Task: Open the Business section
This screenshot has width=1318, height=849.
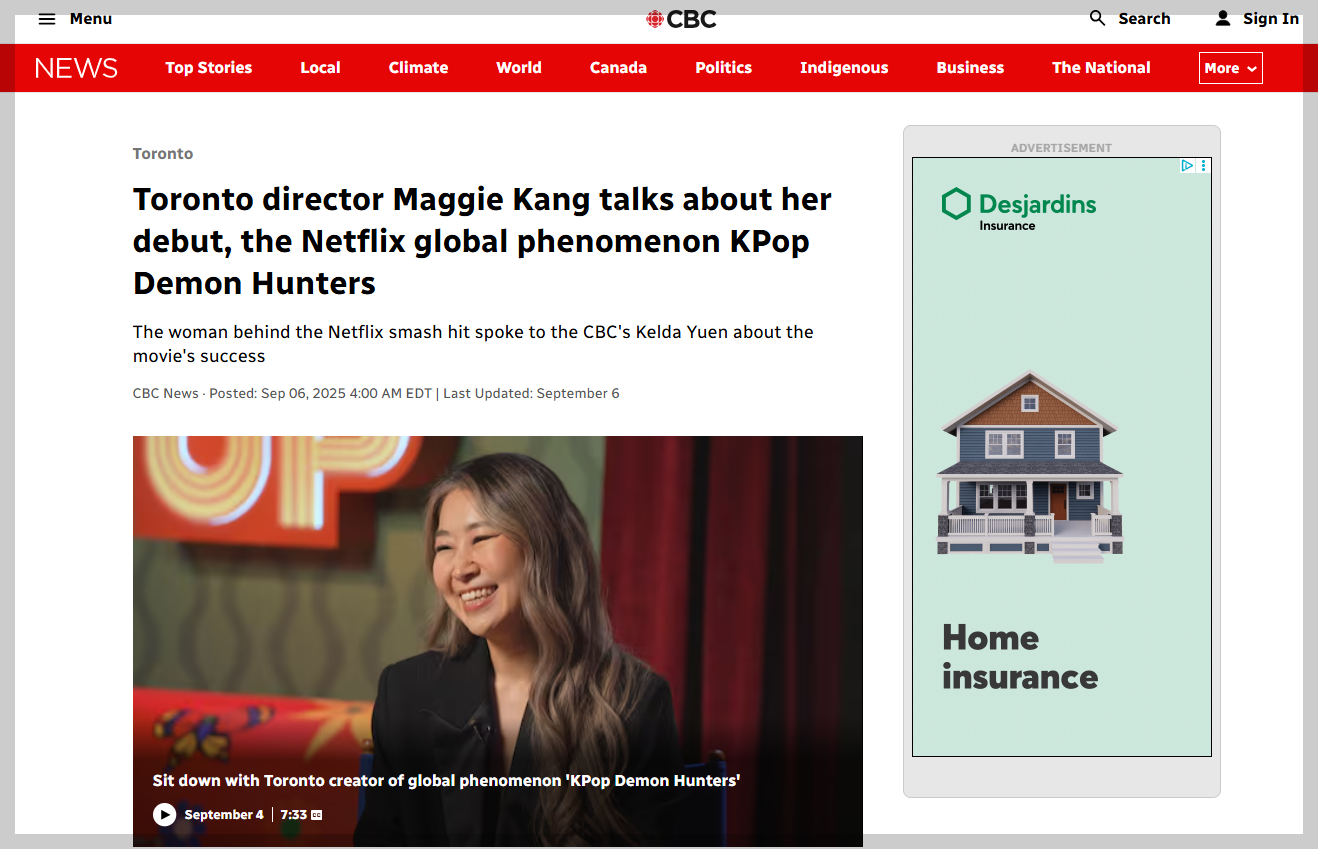Action: 970,68
